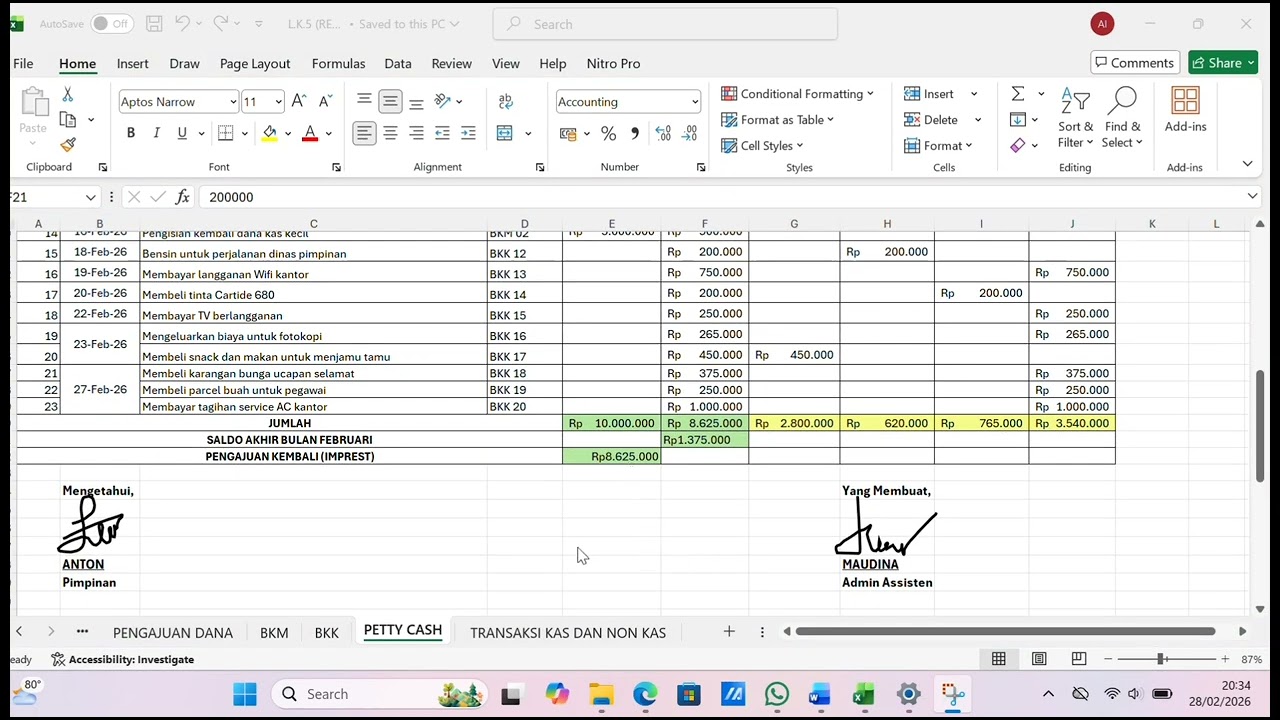Click the green Share button
Viewport: 1280px width, 720px height.
click(1223, 63)
